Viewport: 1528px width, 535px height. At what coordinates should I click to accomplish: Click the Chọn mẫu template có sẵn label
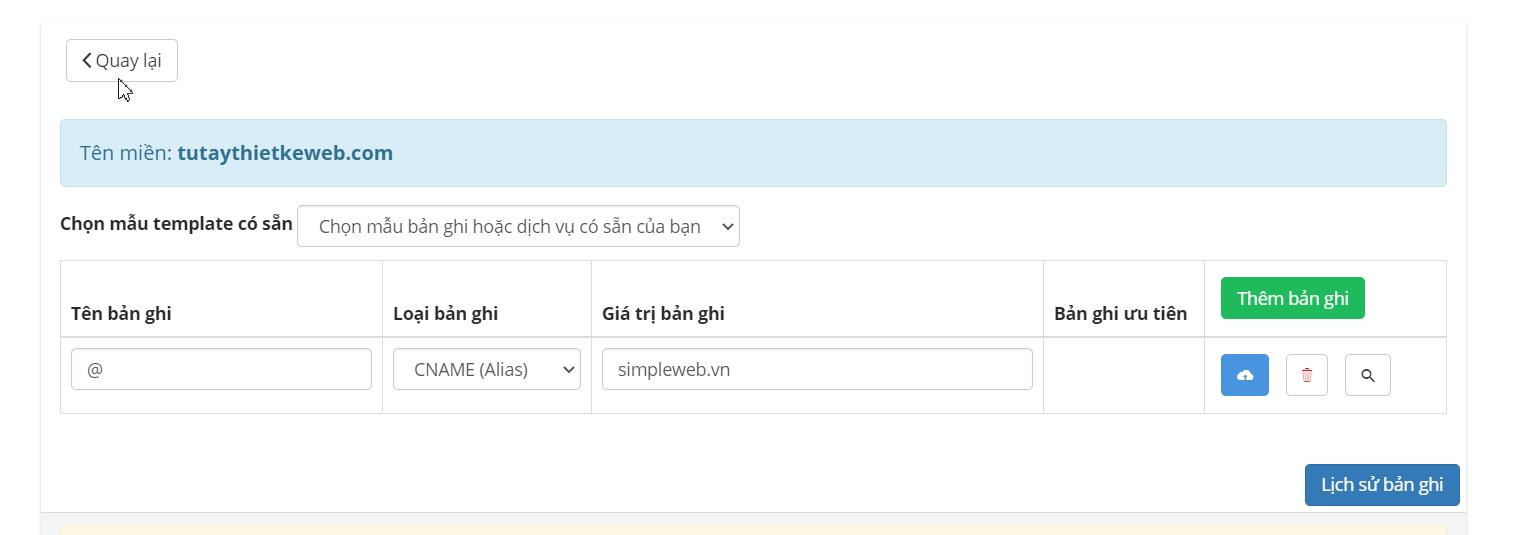coord(176,223)
